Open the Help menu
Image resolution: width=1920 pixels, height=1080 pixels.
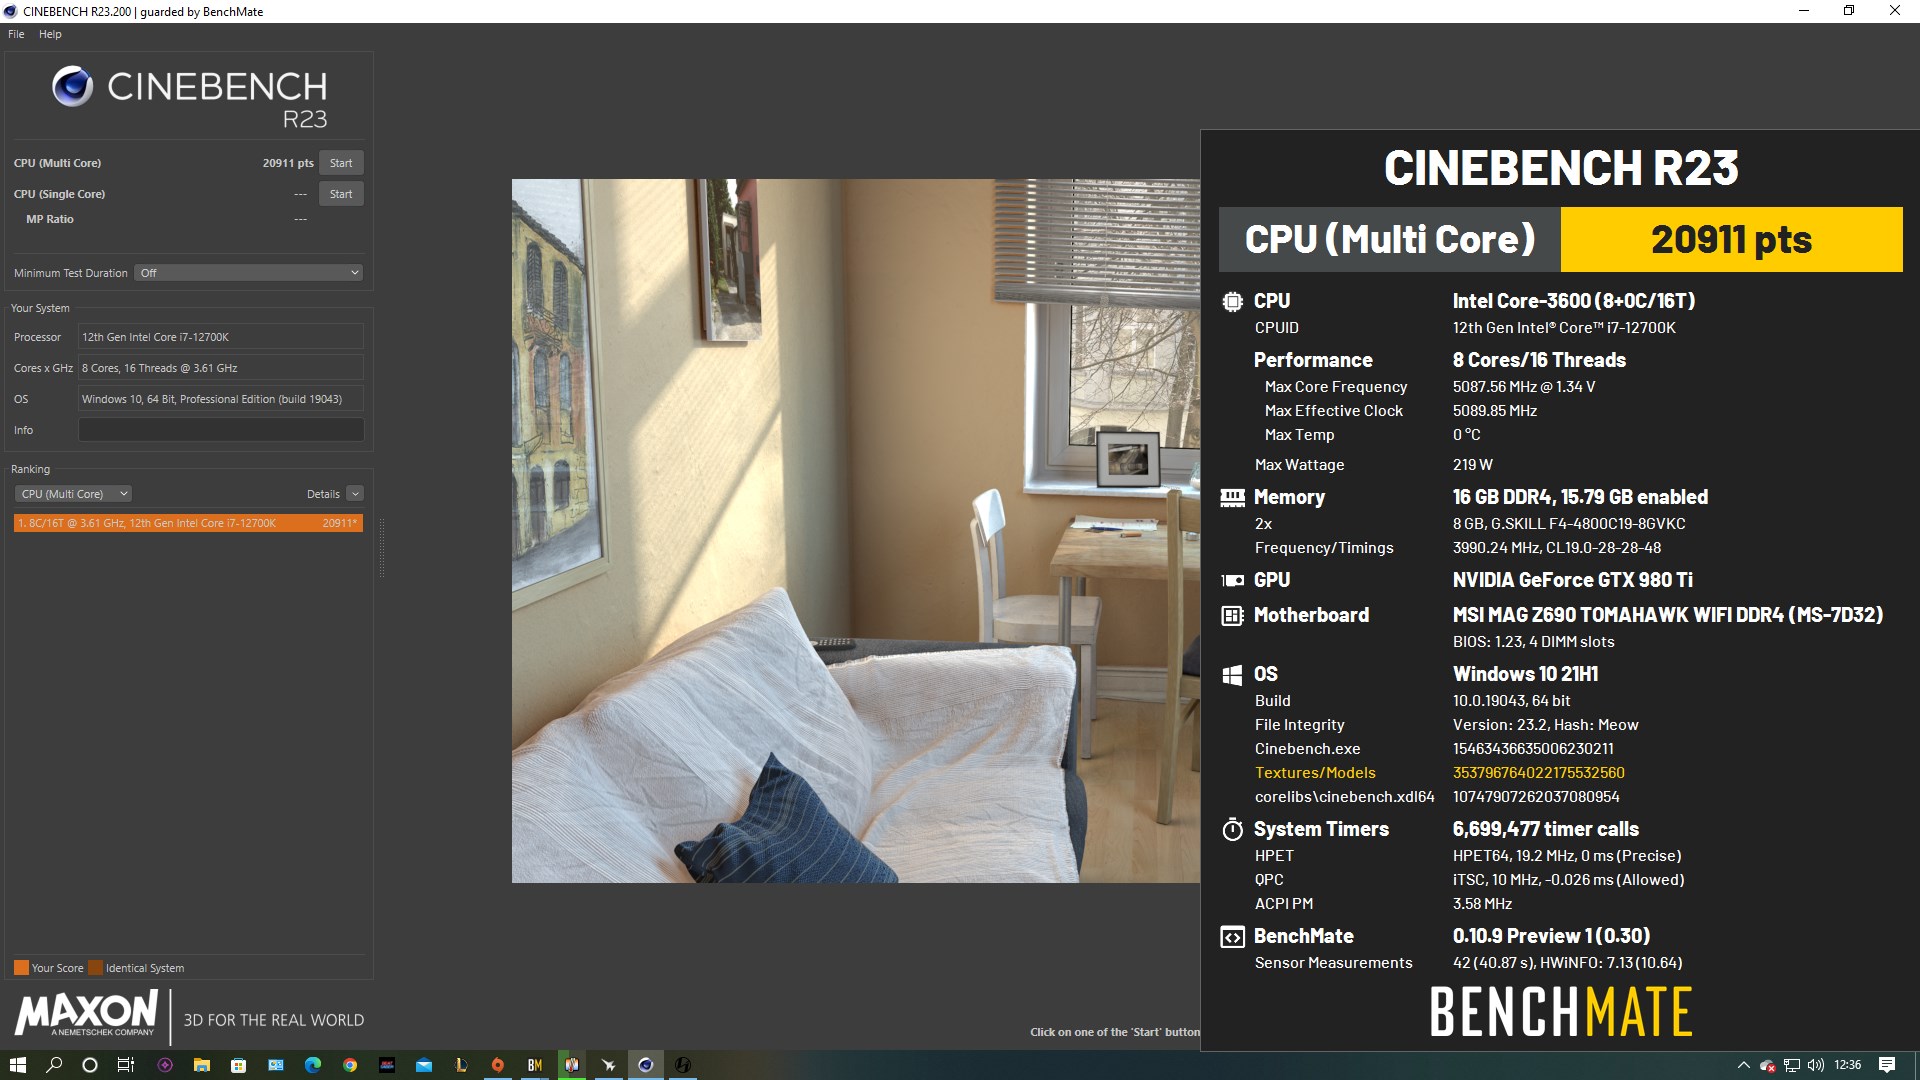click(x=50, y=34)
